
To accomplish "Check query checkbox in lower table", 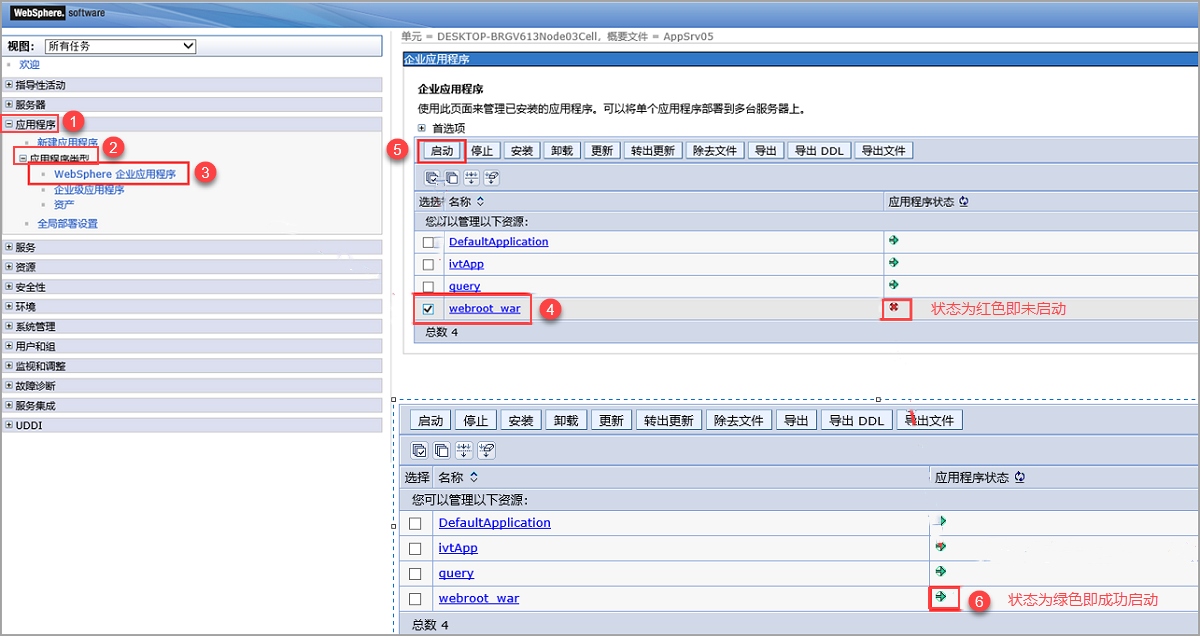I will tap(415, 574).
